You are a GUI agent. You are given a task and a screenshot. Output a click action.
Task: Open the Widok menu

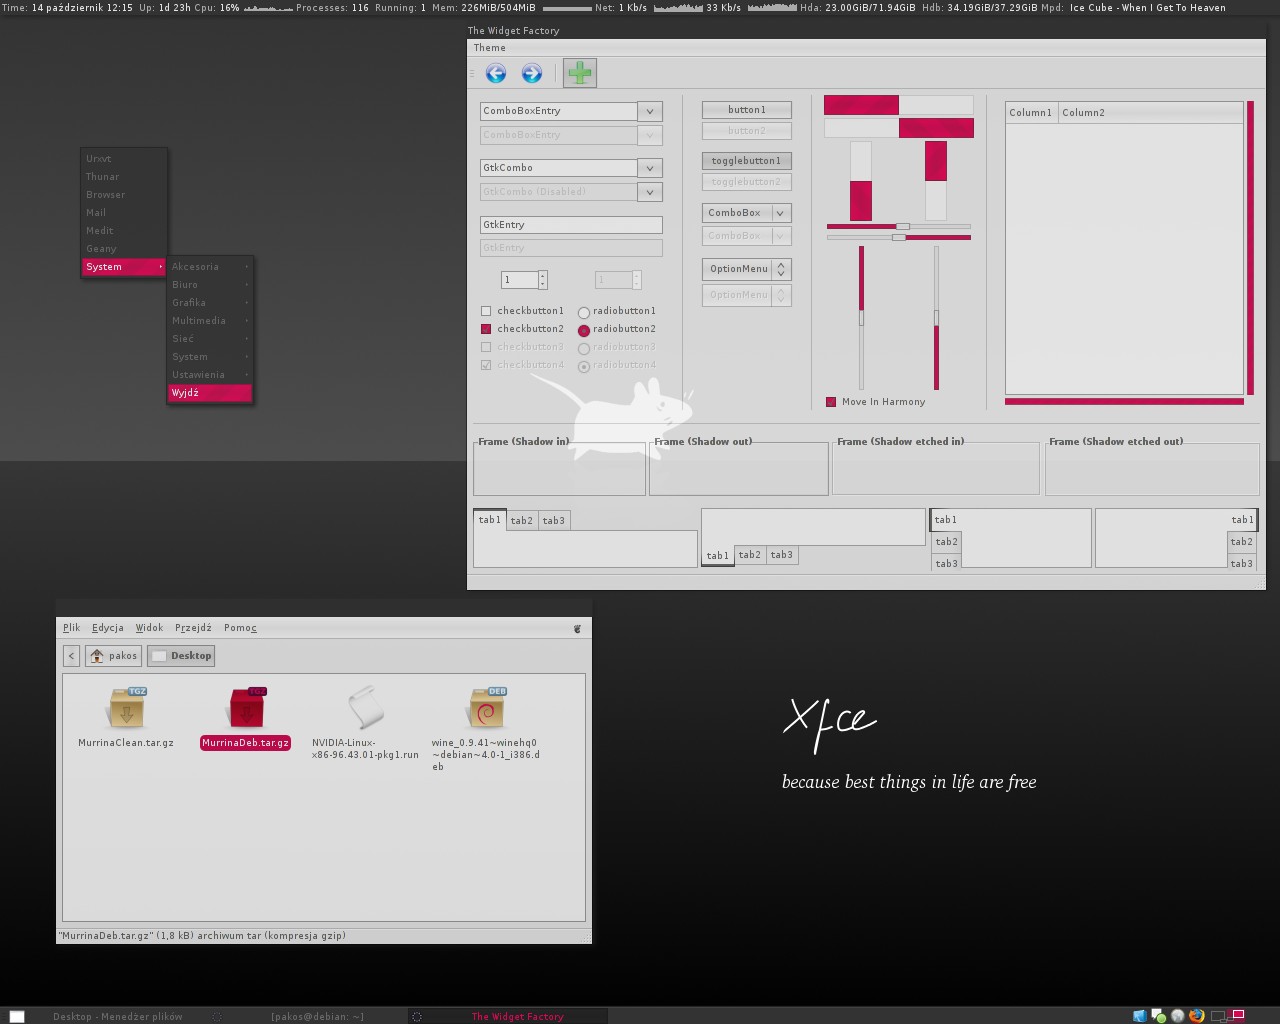click(149, 628)
